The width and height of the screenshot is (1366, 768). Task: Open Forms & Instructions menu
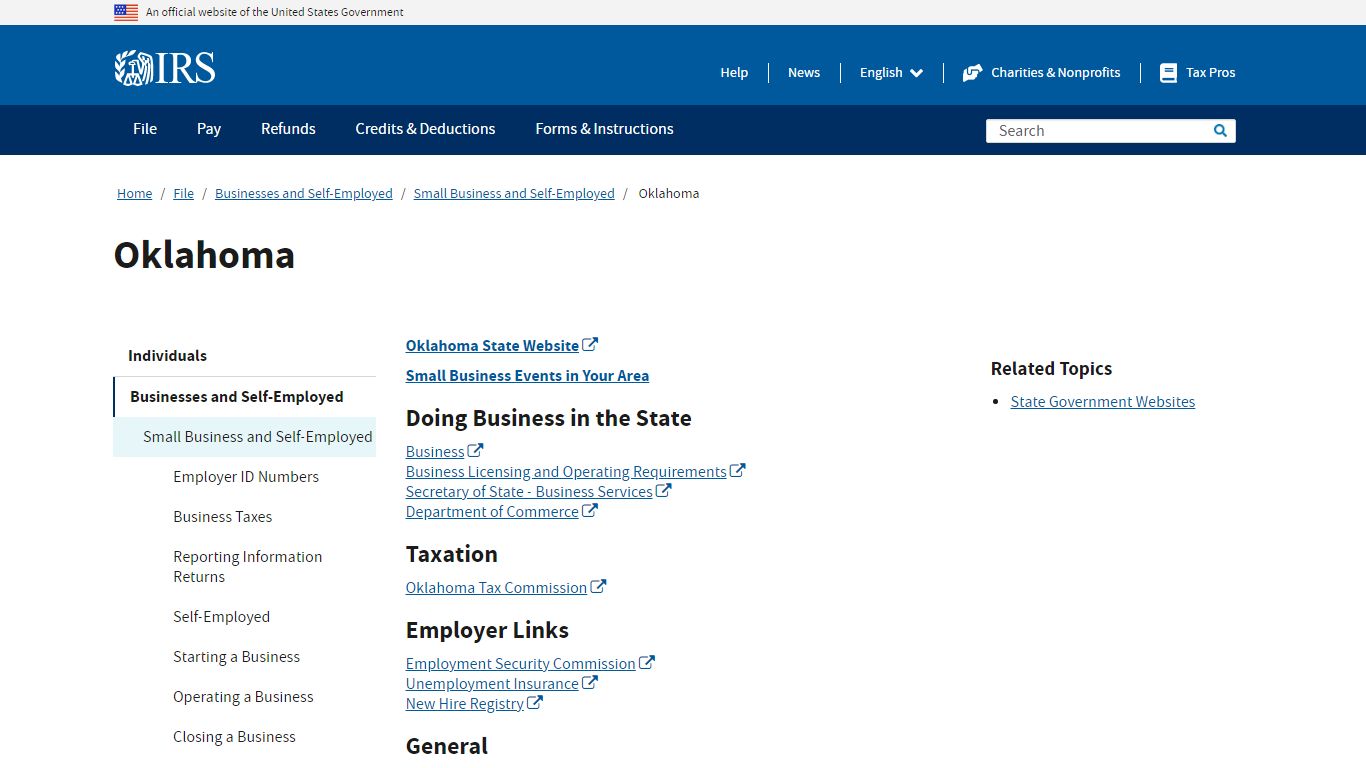point(604,129)
